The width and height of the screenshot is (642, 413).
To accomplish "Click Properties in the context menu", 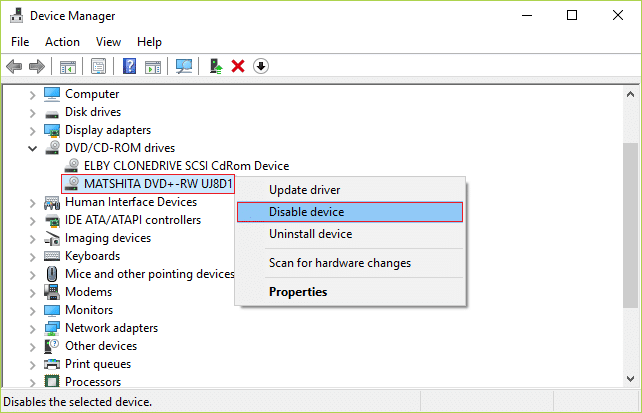I will (298, 292).
